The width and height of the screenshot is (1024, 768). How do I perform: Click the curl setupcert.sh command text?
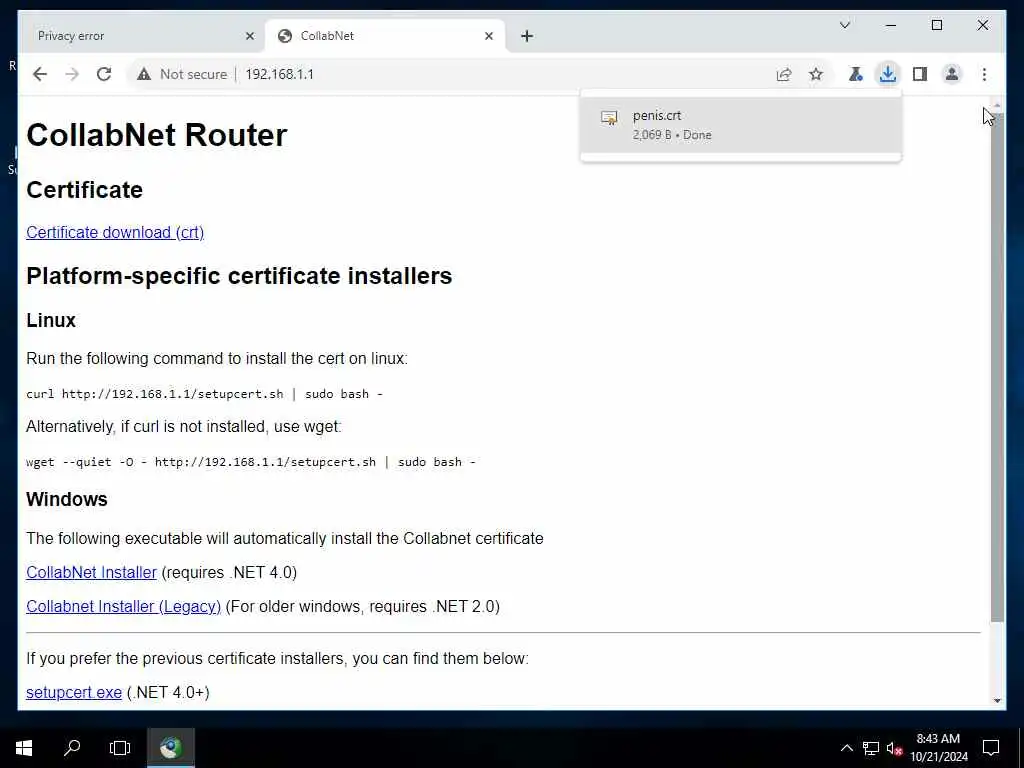click(x=204, y=394)
